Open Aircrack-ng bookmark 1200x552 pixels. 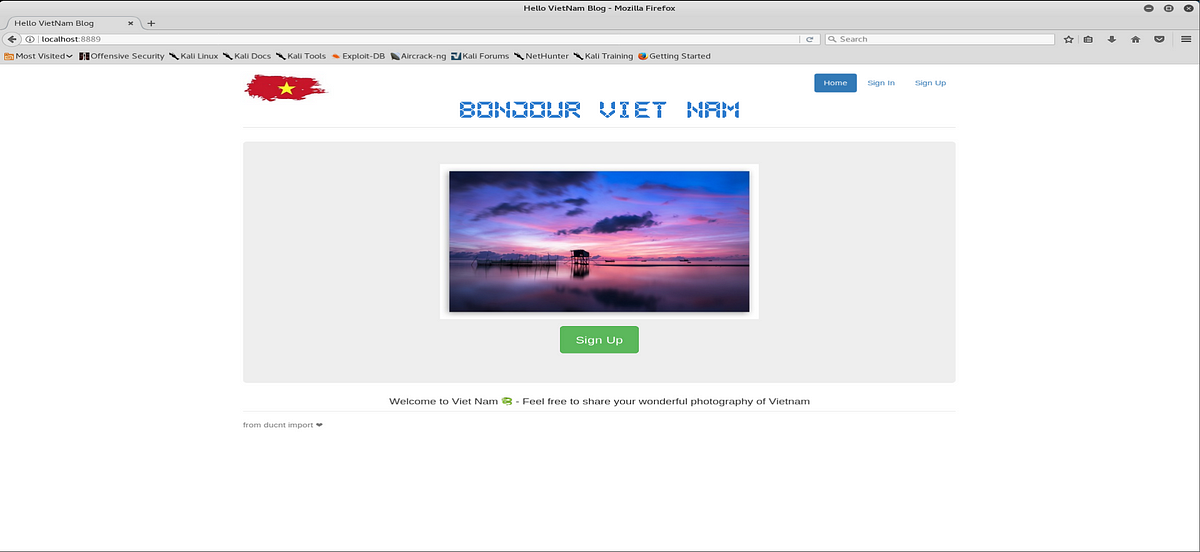coord(418,56)
